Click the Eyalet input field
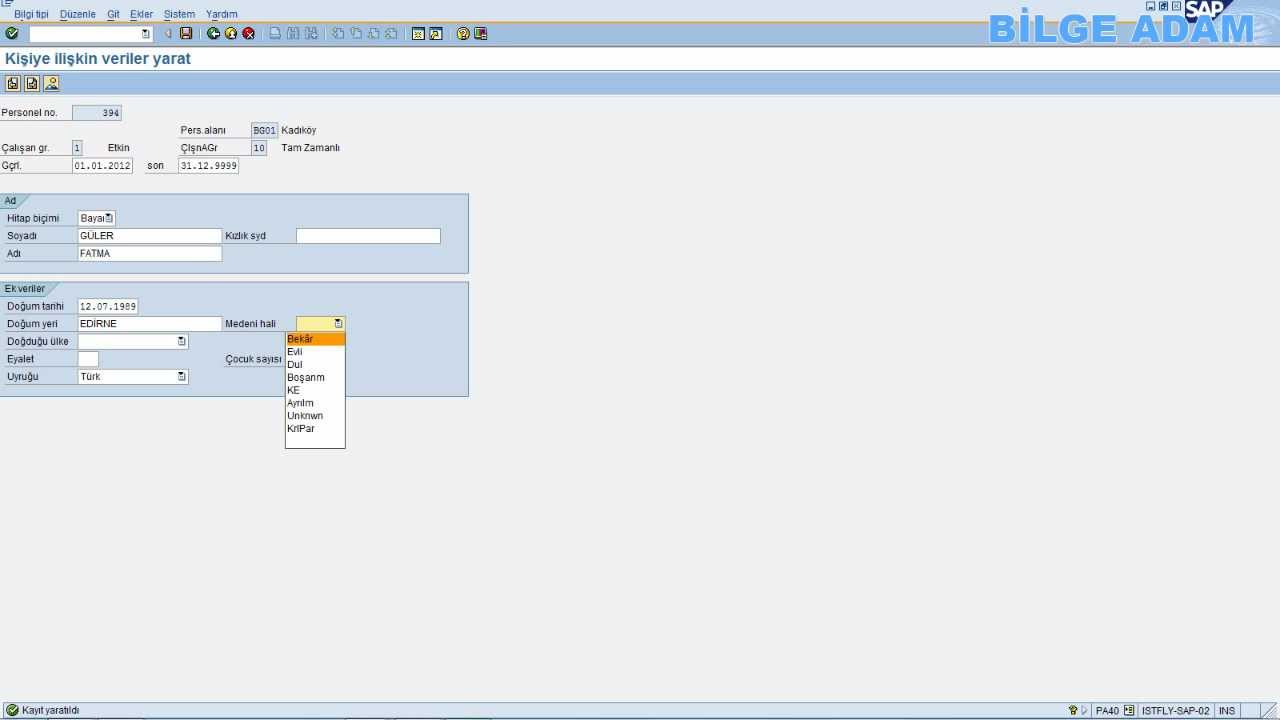The width and height of the screenshot is (1280, 720). 88,359
